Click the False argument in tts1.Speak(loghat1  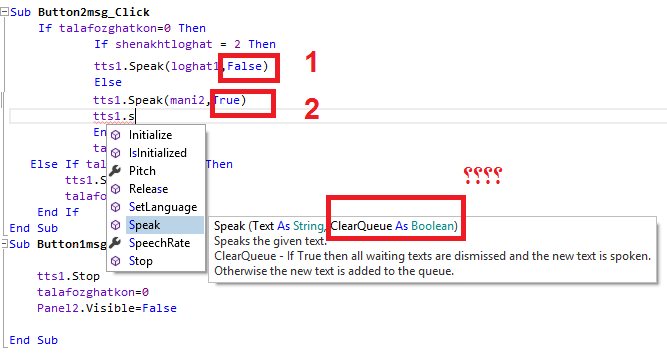tap(244, 66)
